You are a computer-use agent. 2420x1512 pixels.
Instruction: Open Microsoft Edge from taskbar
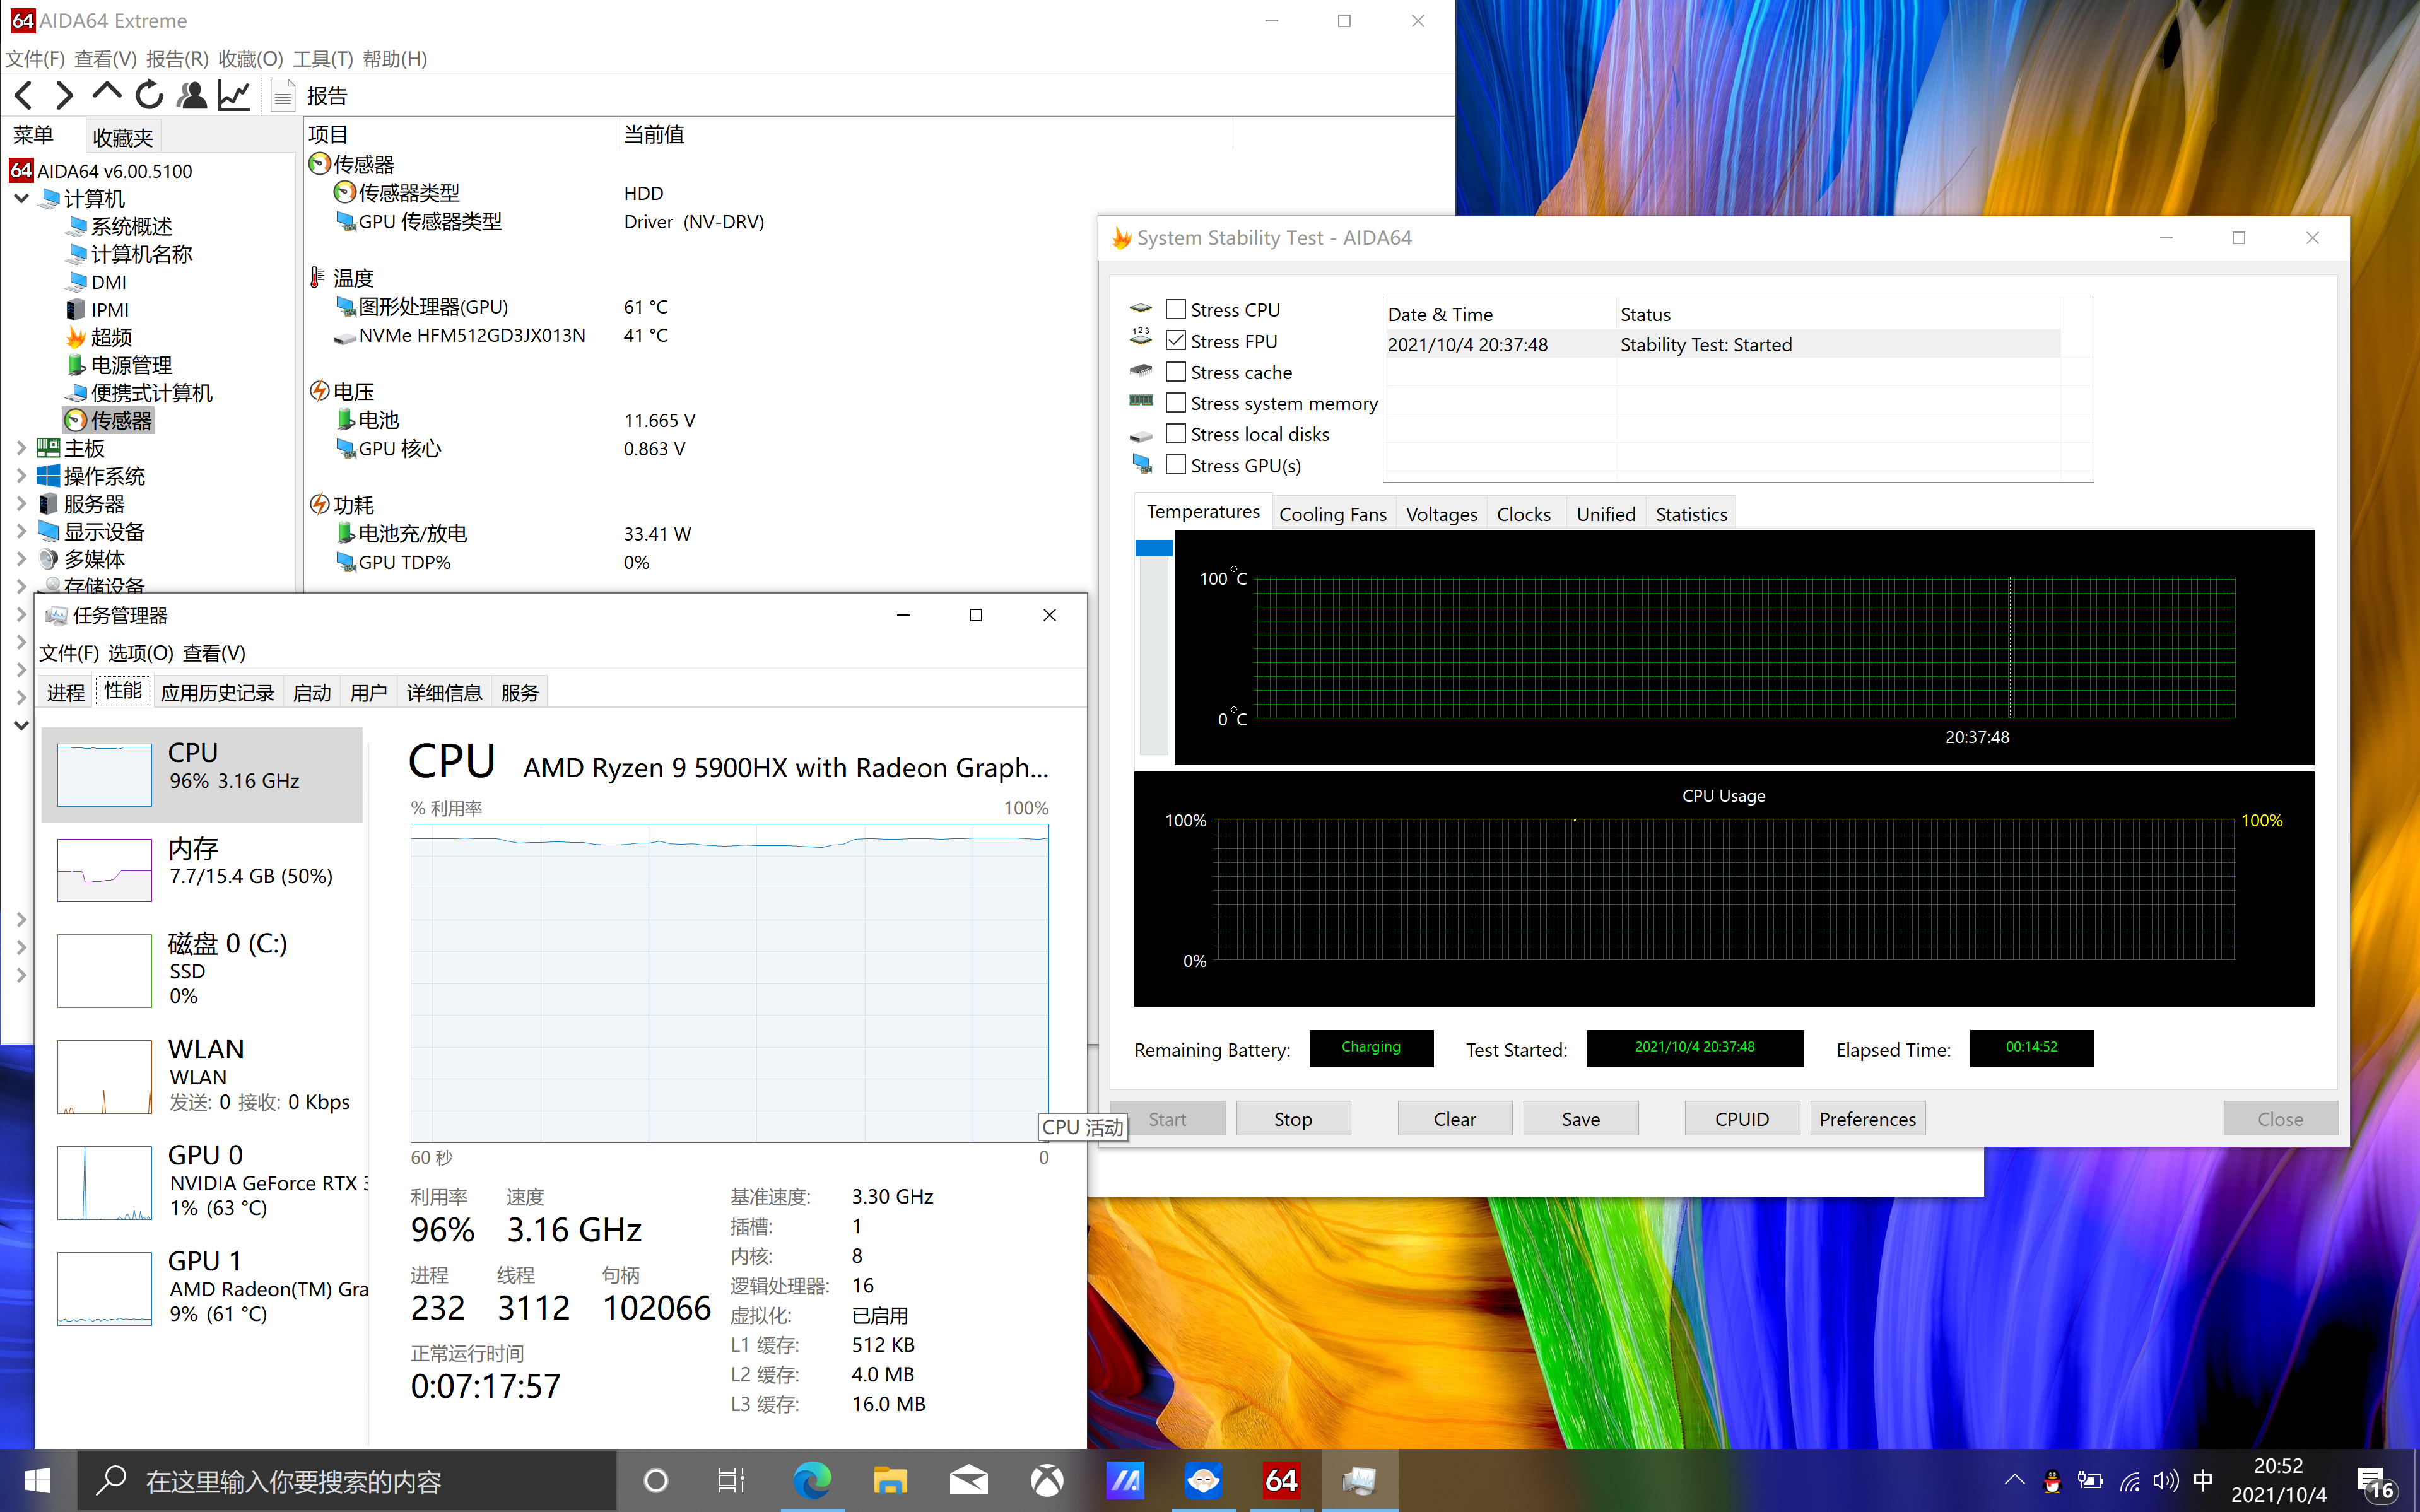[812, 1480]
